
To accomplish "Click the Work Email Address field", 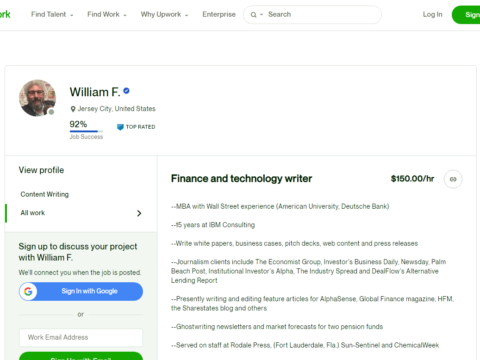I will [81, 337].
